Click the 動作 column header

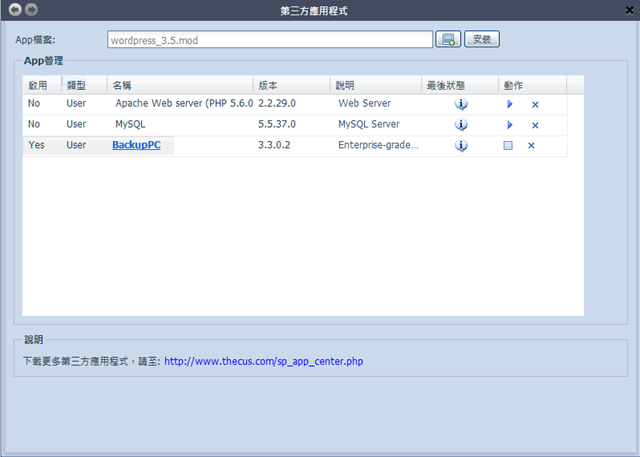pyautogui.click(x=532, y=85)
